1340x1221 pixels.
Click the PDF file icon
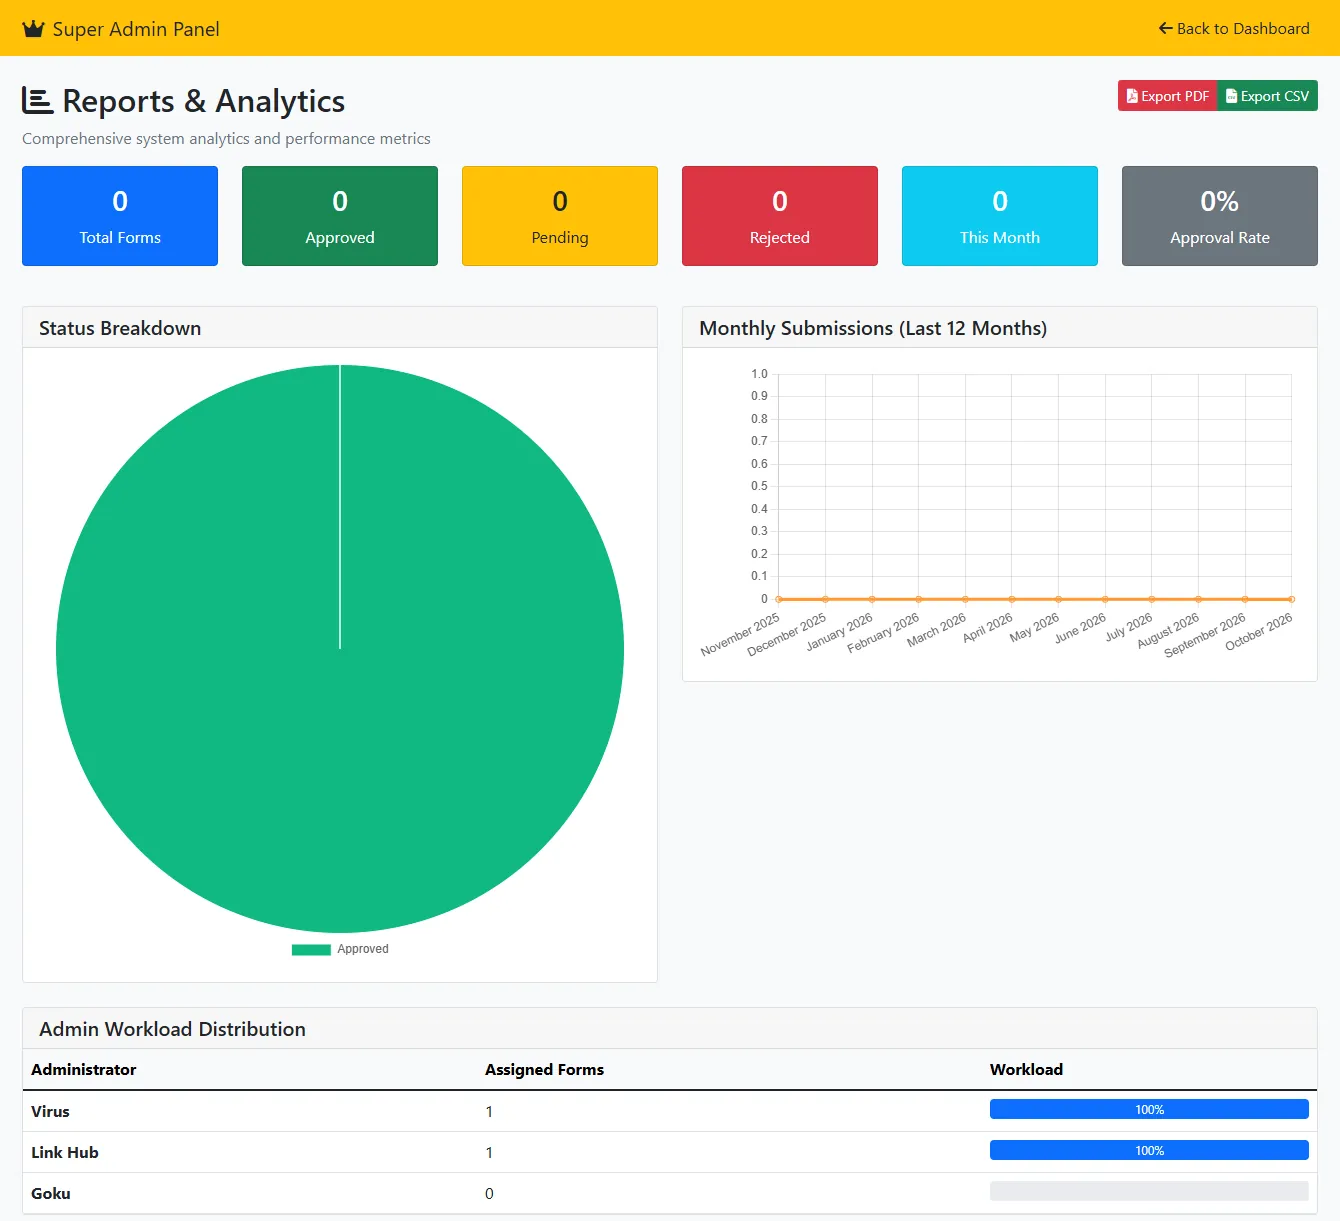(1132, 96)
